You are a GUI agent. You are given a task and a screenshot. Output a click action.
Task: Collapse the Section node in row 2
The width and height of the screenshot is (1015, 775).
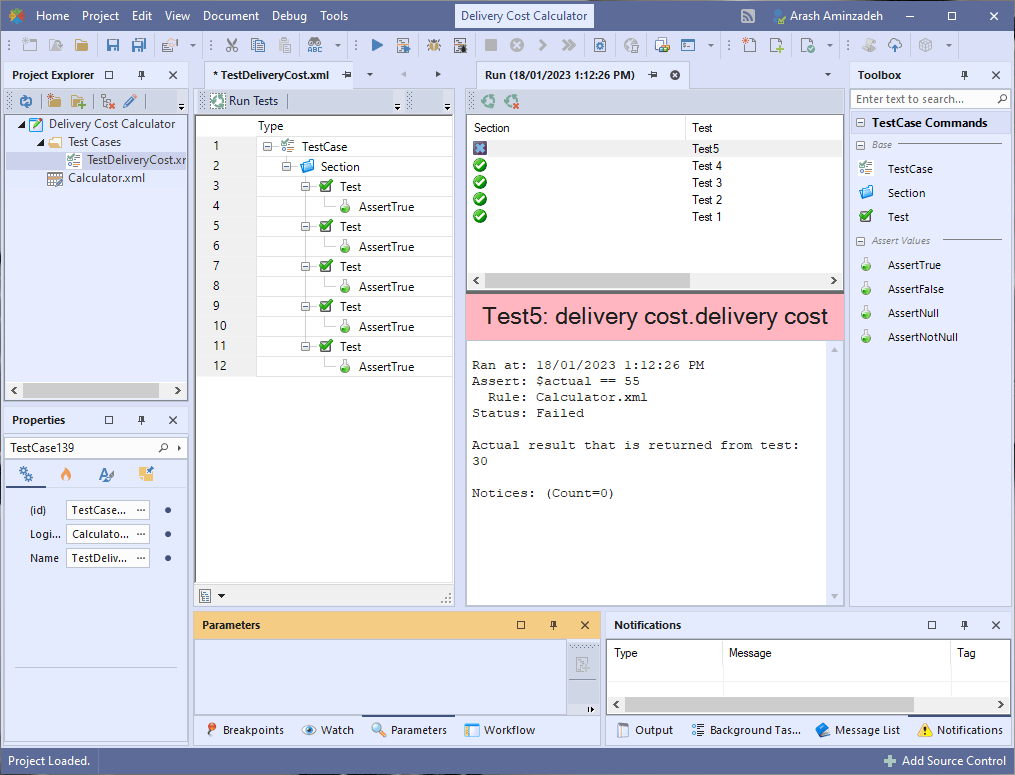tap(286, 166)
